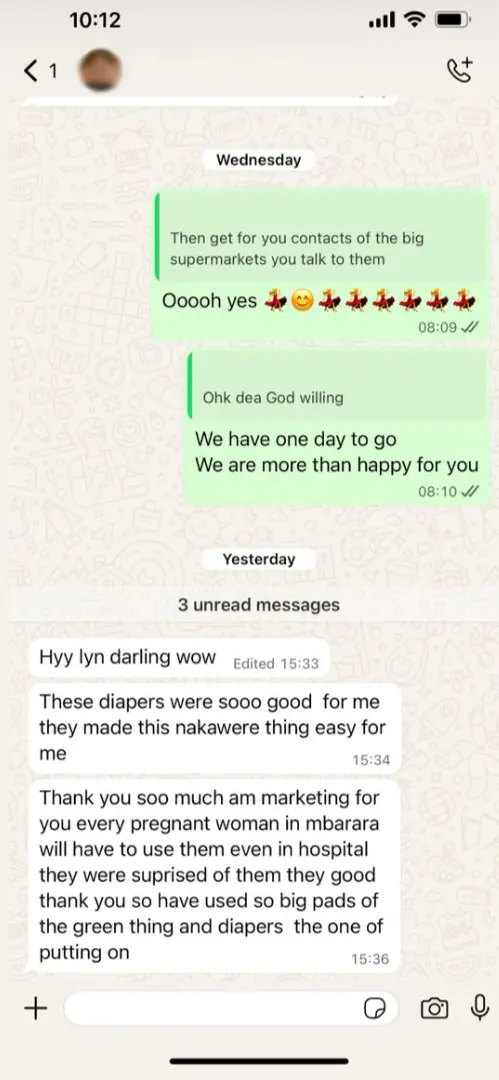Tap the back arrow to chat list
This screenshot has height=1080, width=499.
(x=31, y=70)
